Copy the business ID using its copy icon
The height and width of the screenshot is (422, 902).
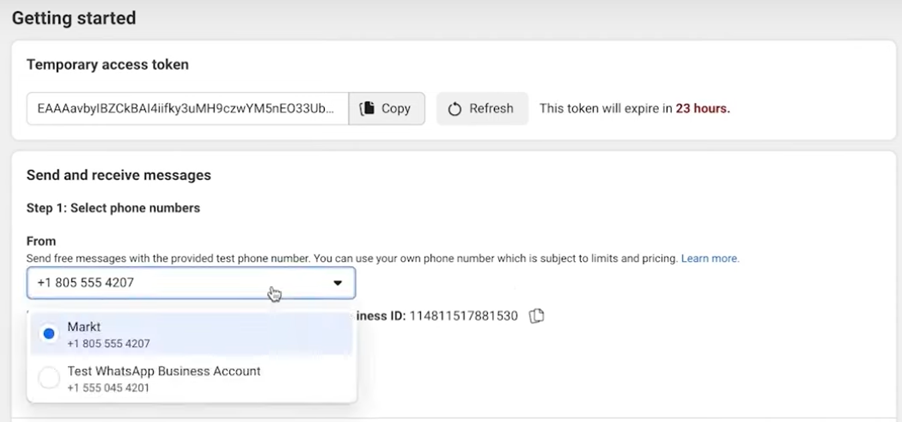pyautogui.click(x=537, y=316)
